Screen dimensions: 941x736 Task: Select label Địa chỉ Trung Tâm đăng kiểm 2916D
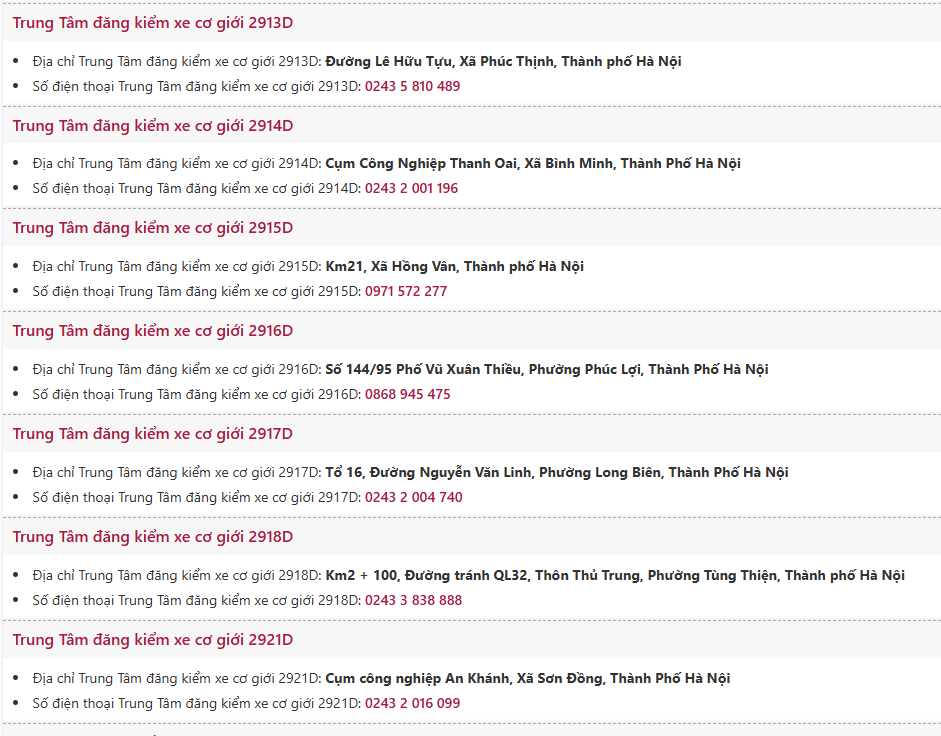pyautogui.click(x=178, y=370)
